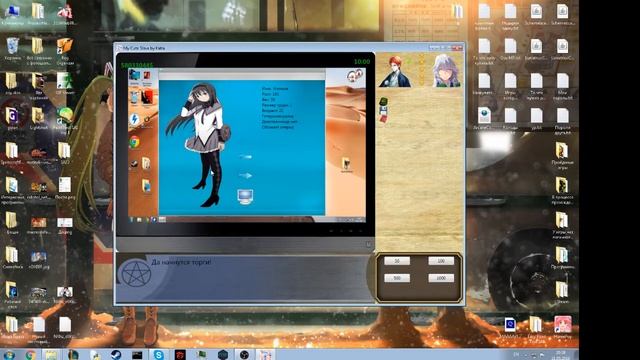Screen dimensions: 640x360
Task: Click the lightning bolt icon in-game
Action: (x=134, y=119)
